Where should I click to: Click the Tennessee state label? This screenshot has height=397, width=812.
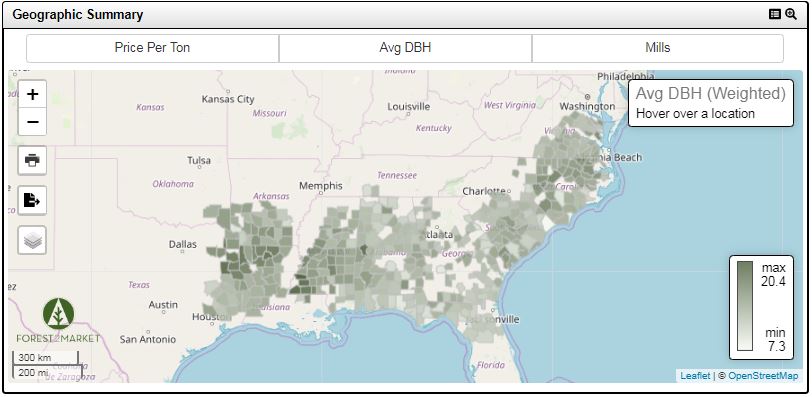pos(397,175)
